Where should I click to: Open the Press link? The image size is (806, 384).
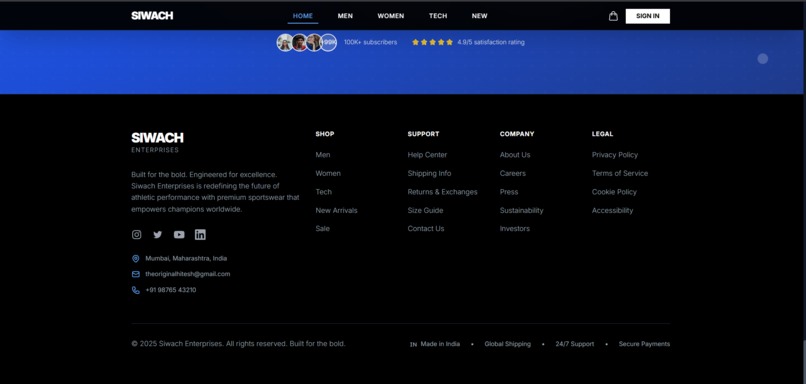pyautogui.click(x=509, y=192)
